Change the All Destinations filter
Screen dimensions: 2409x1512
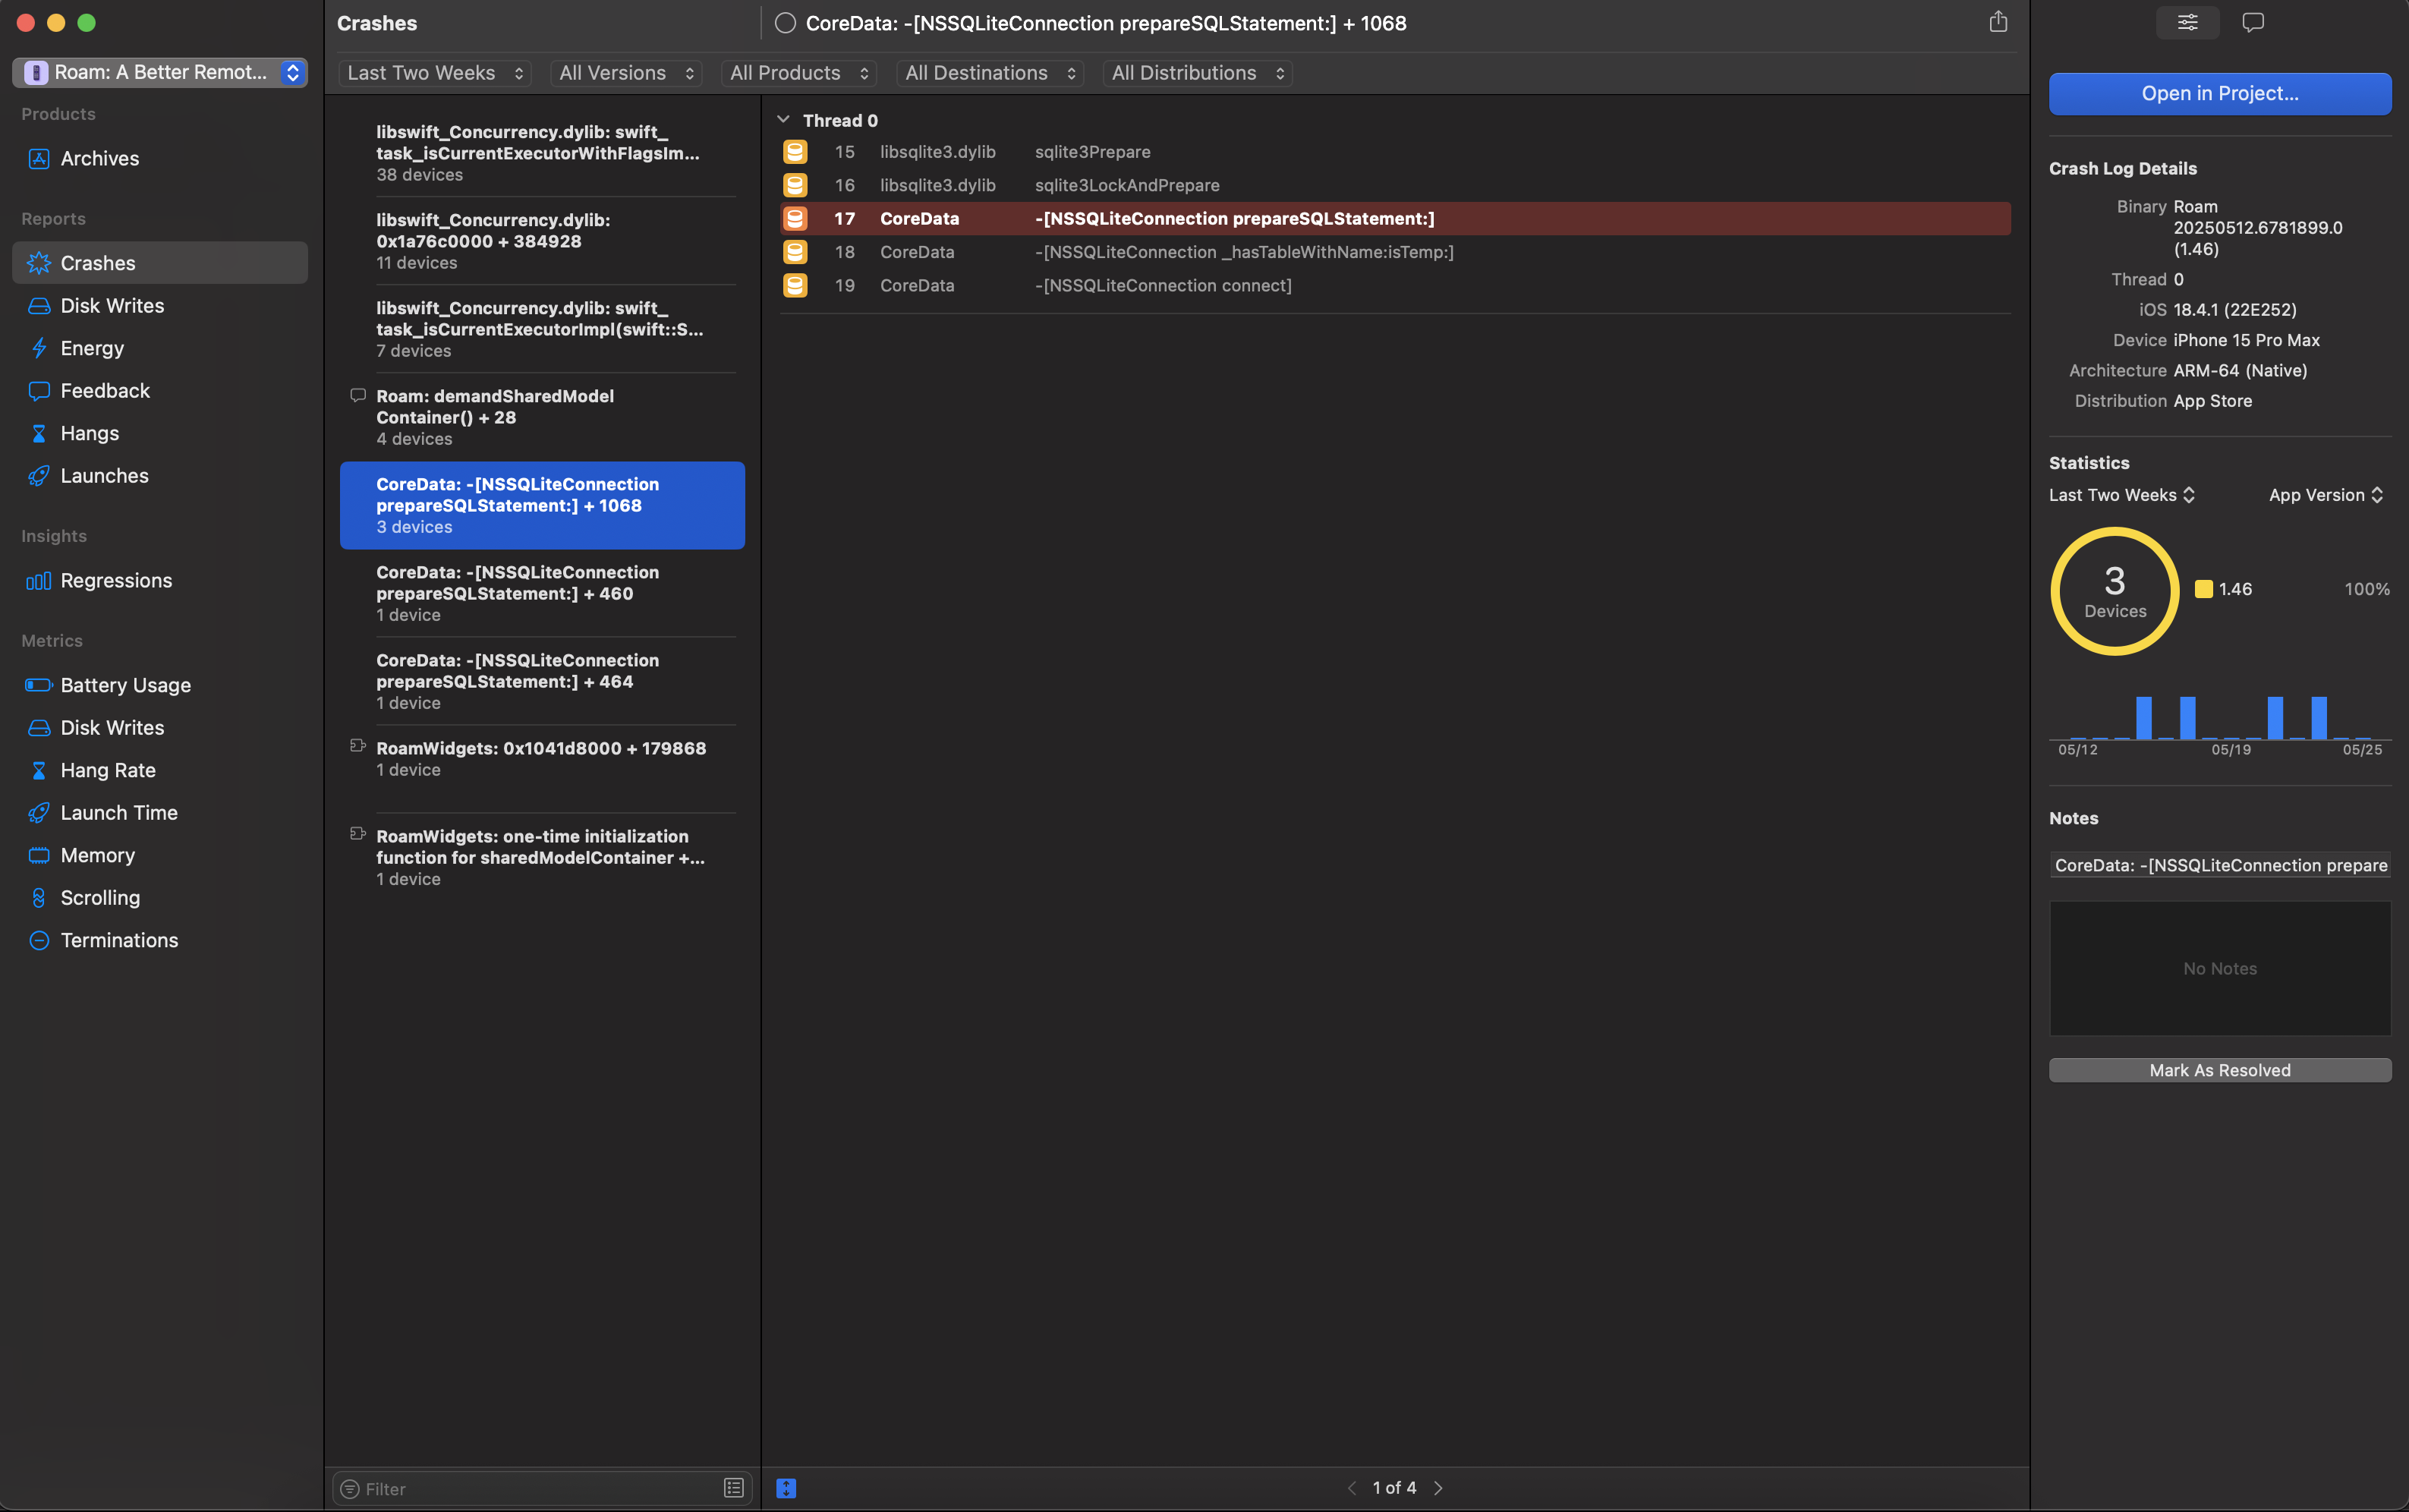coord(988,72)
